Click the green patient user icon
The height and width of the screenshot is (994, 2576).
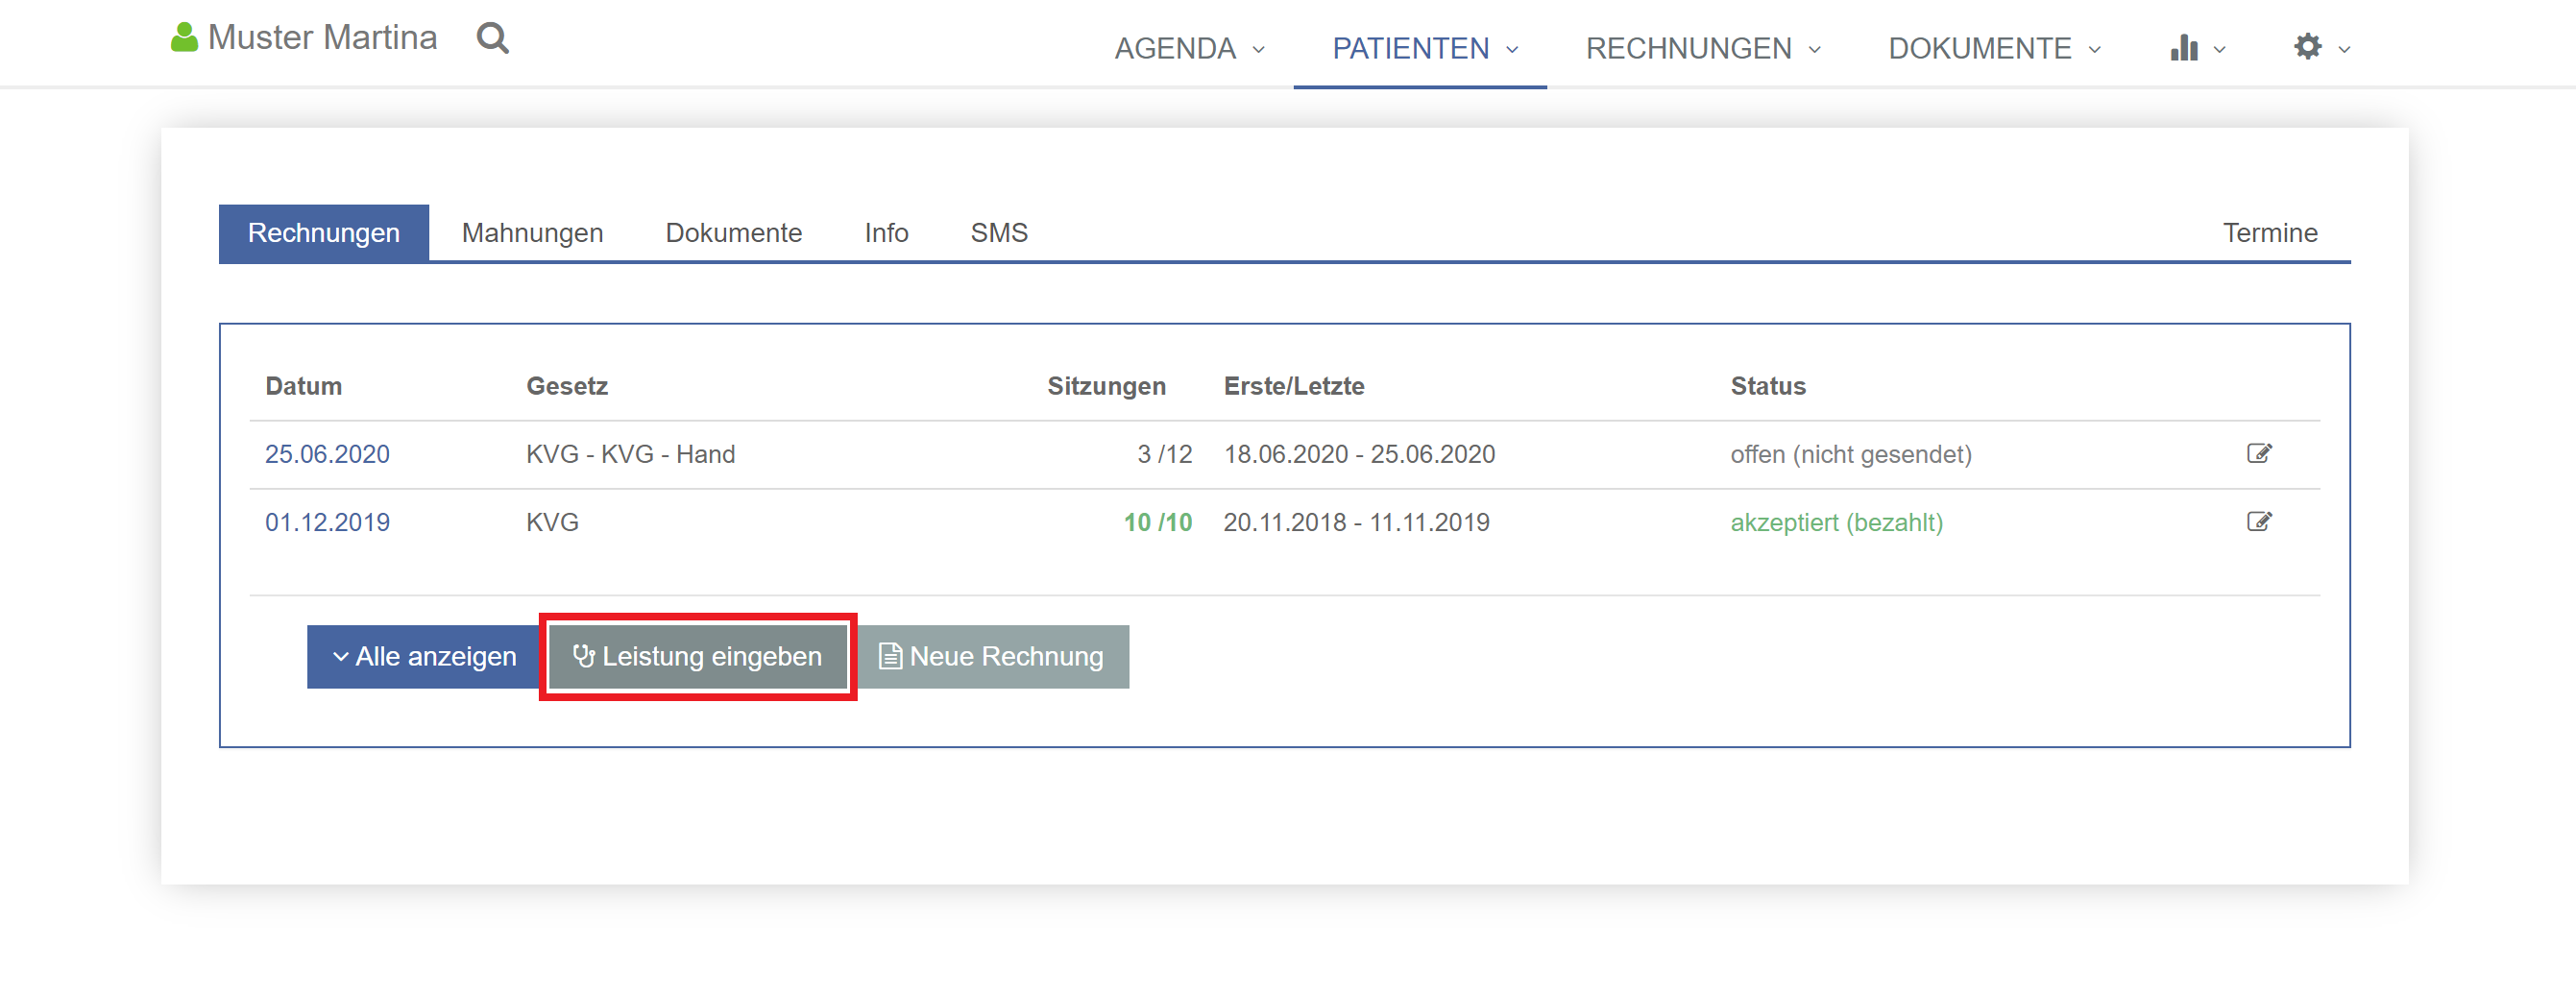coord(184,38)
